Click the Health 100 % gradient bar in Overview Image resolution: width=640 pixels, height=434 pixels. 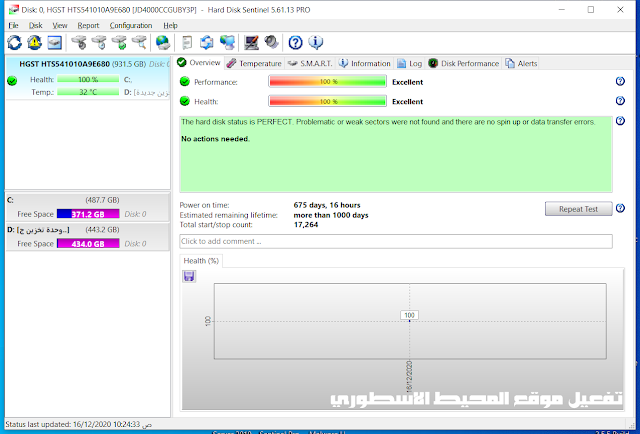point(327,101)
